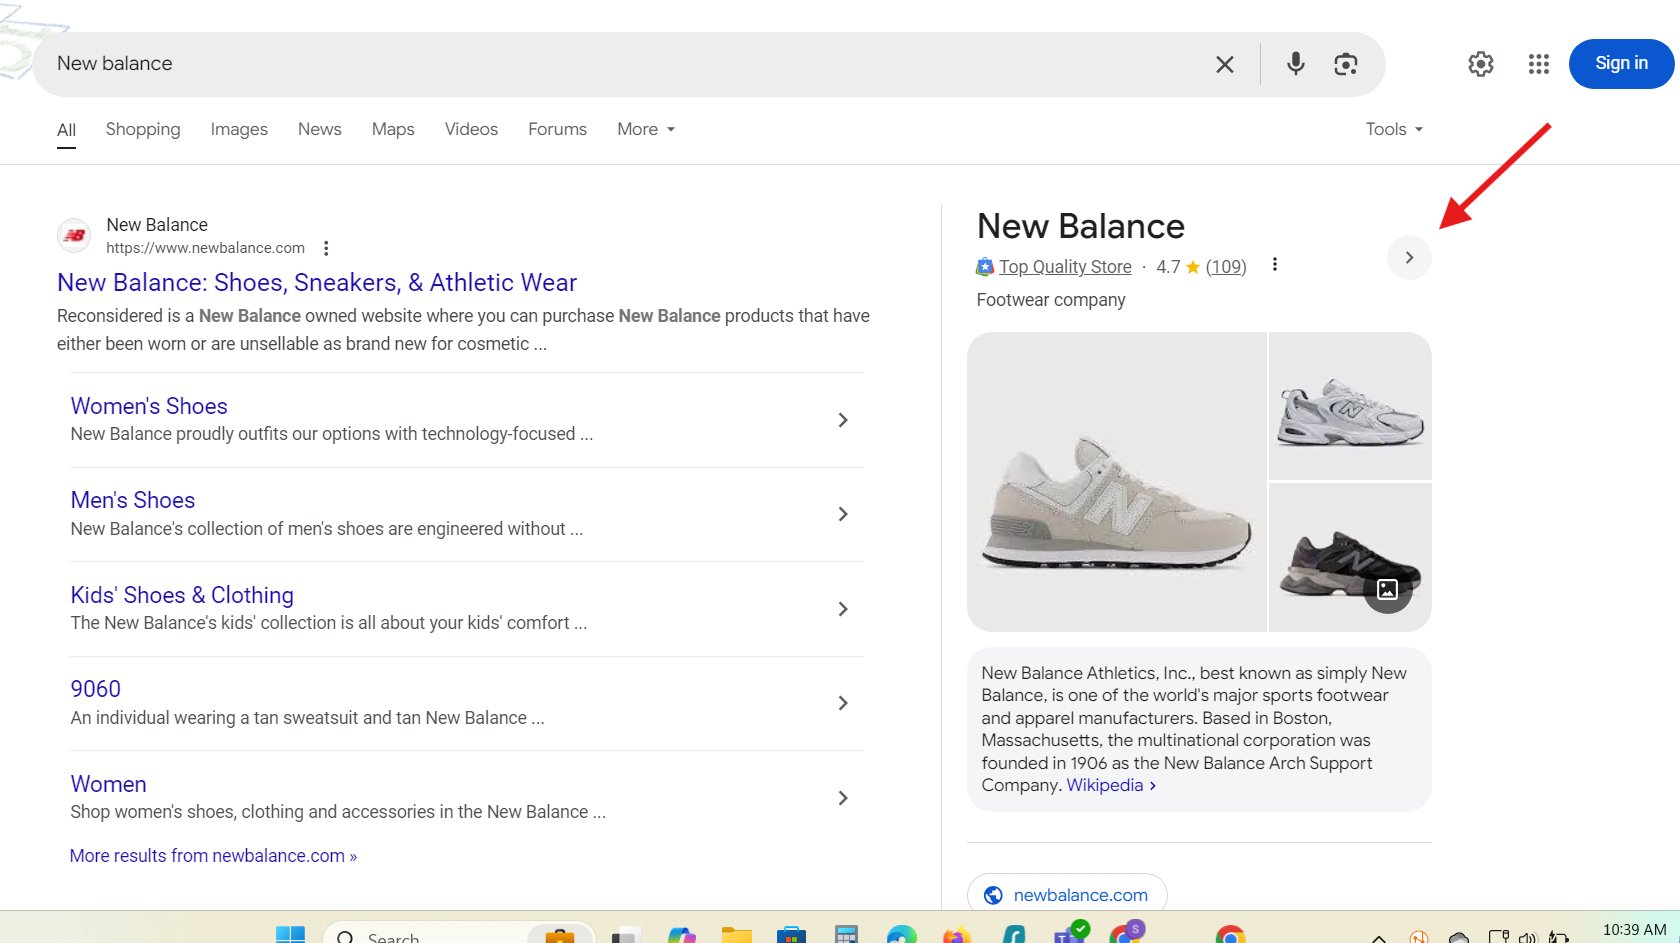This screenshot has height=943, width=1680.
Task: Switch to the Shopping tab
Action: (x=143, y=129)
